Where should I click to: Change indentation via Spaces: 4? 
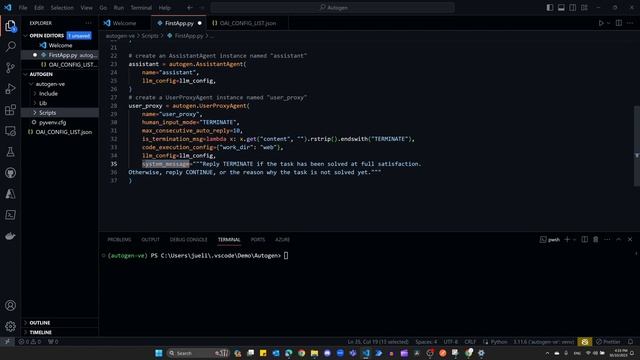point(426,342)
